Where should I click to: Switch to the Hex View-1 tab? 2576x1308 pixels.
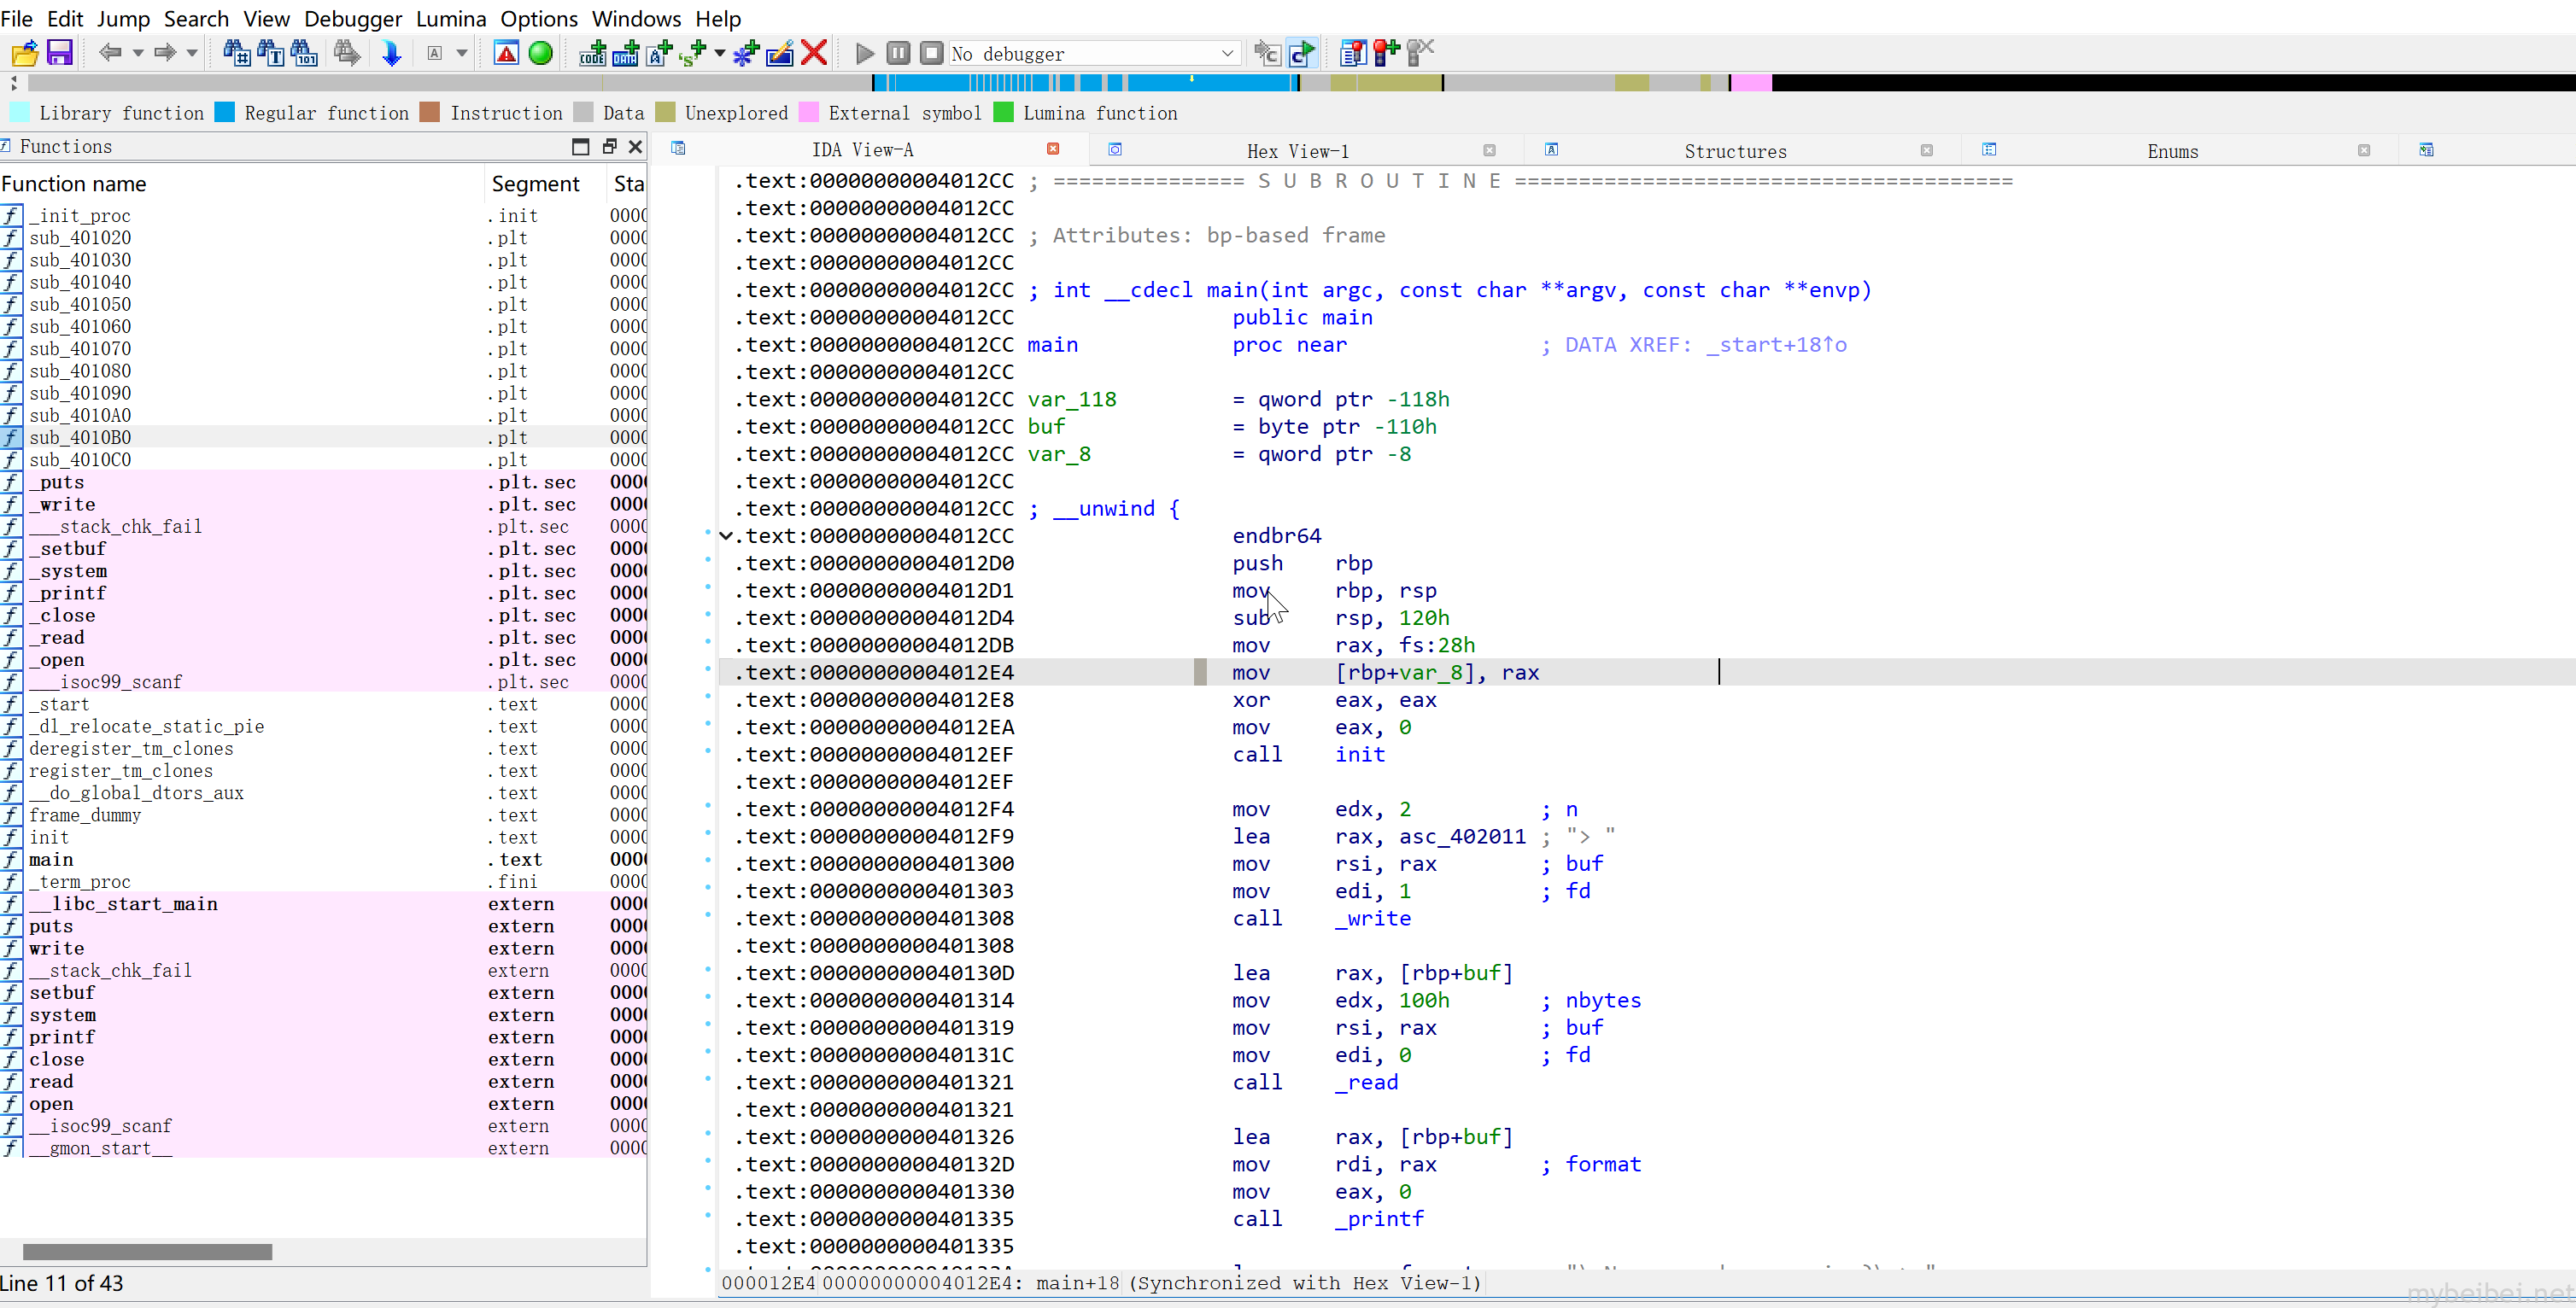(1297, 151)
